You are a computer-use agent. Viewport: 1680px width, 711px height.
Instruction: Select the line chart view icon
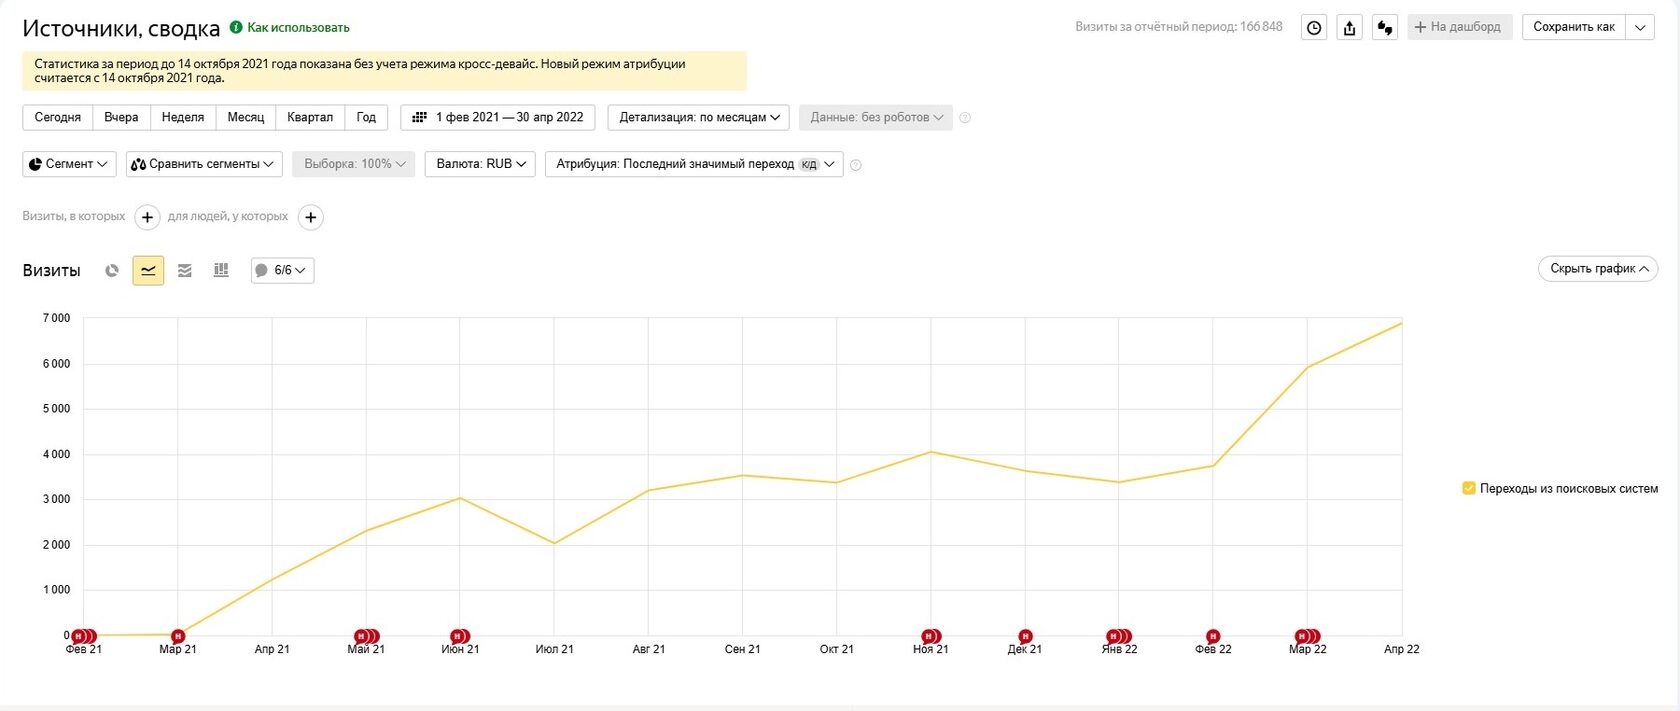point(148,271)
